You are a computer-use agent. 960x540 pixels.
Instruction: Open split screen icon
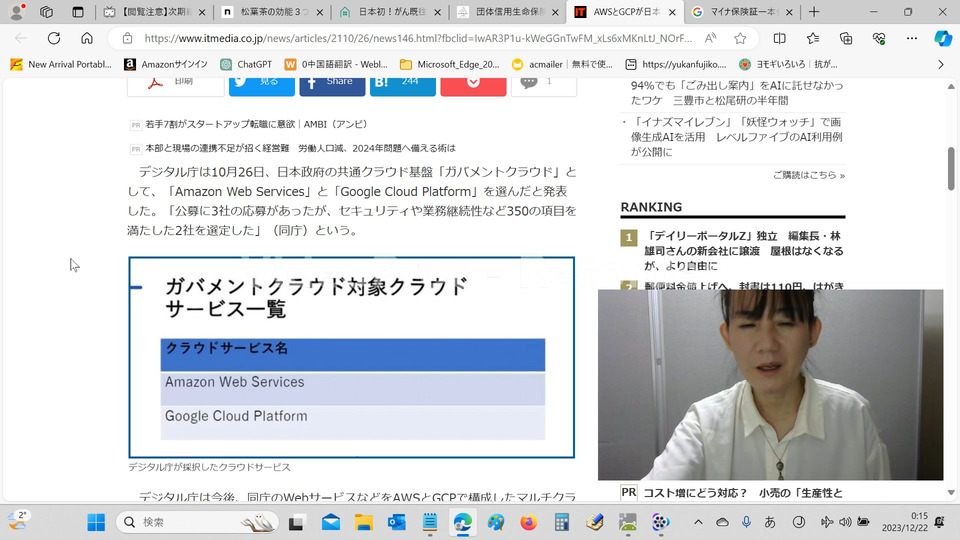tap(779, 38)
